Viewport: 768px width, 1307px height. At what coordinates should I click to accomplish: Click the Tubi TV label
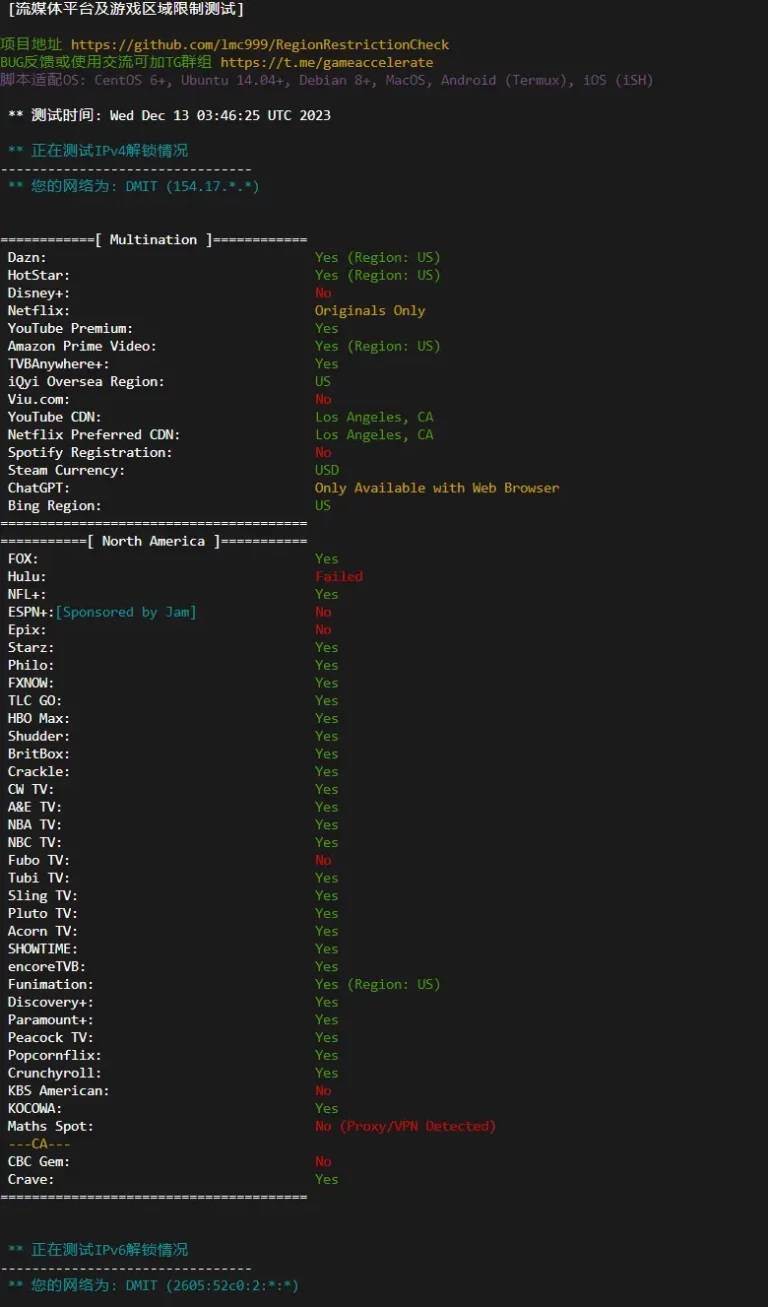point(39,878)
